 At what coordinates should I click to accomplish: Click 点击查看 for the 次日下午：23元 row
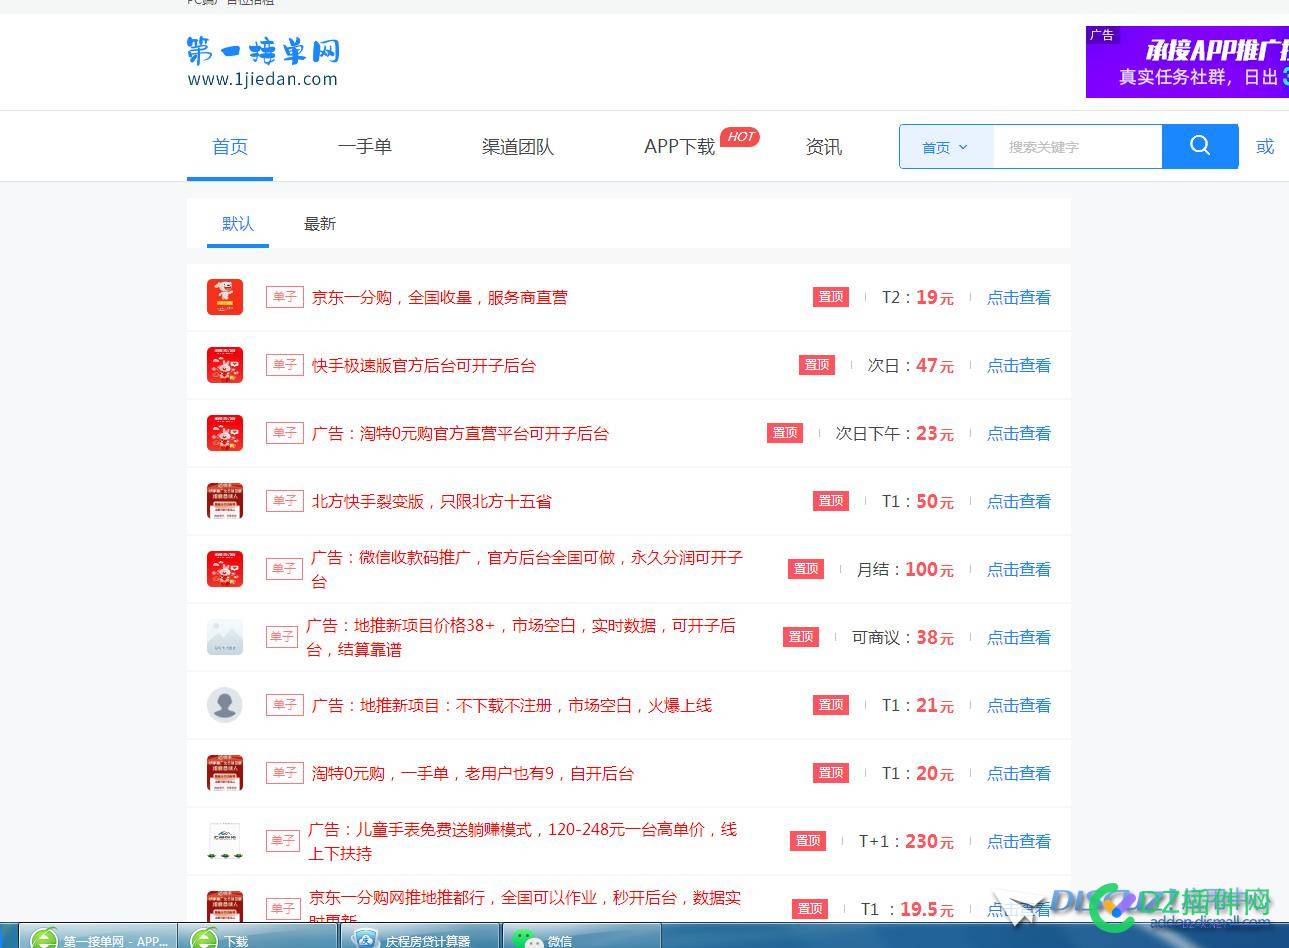pyautogui.click(x=1019, y=433)
